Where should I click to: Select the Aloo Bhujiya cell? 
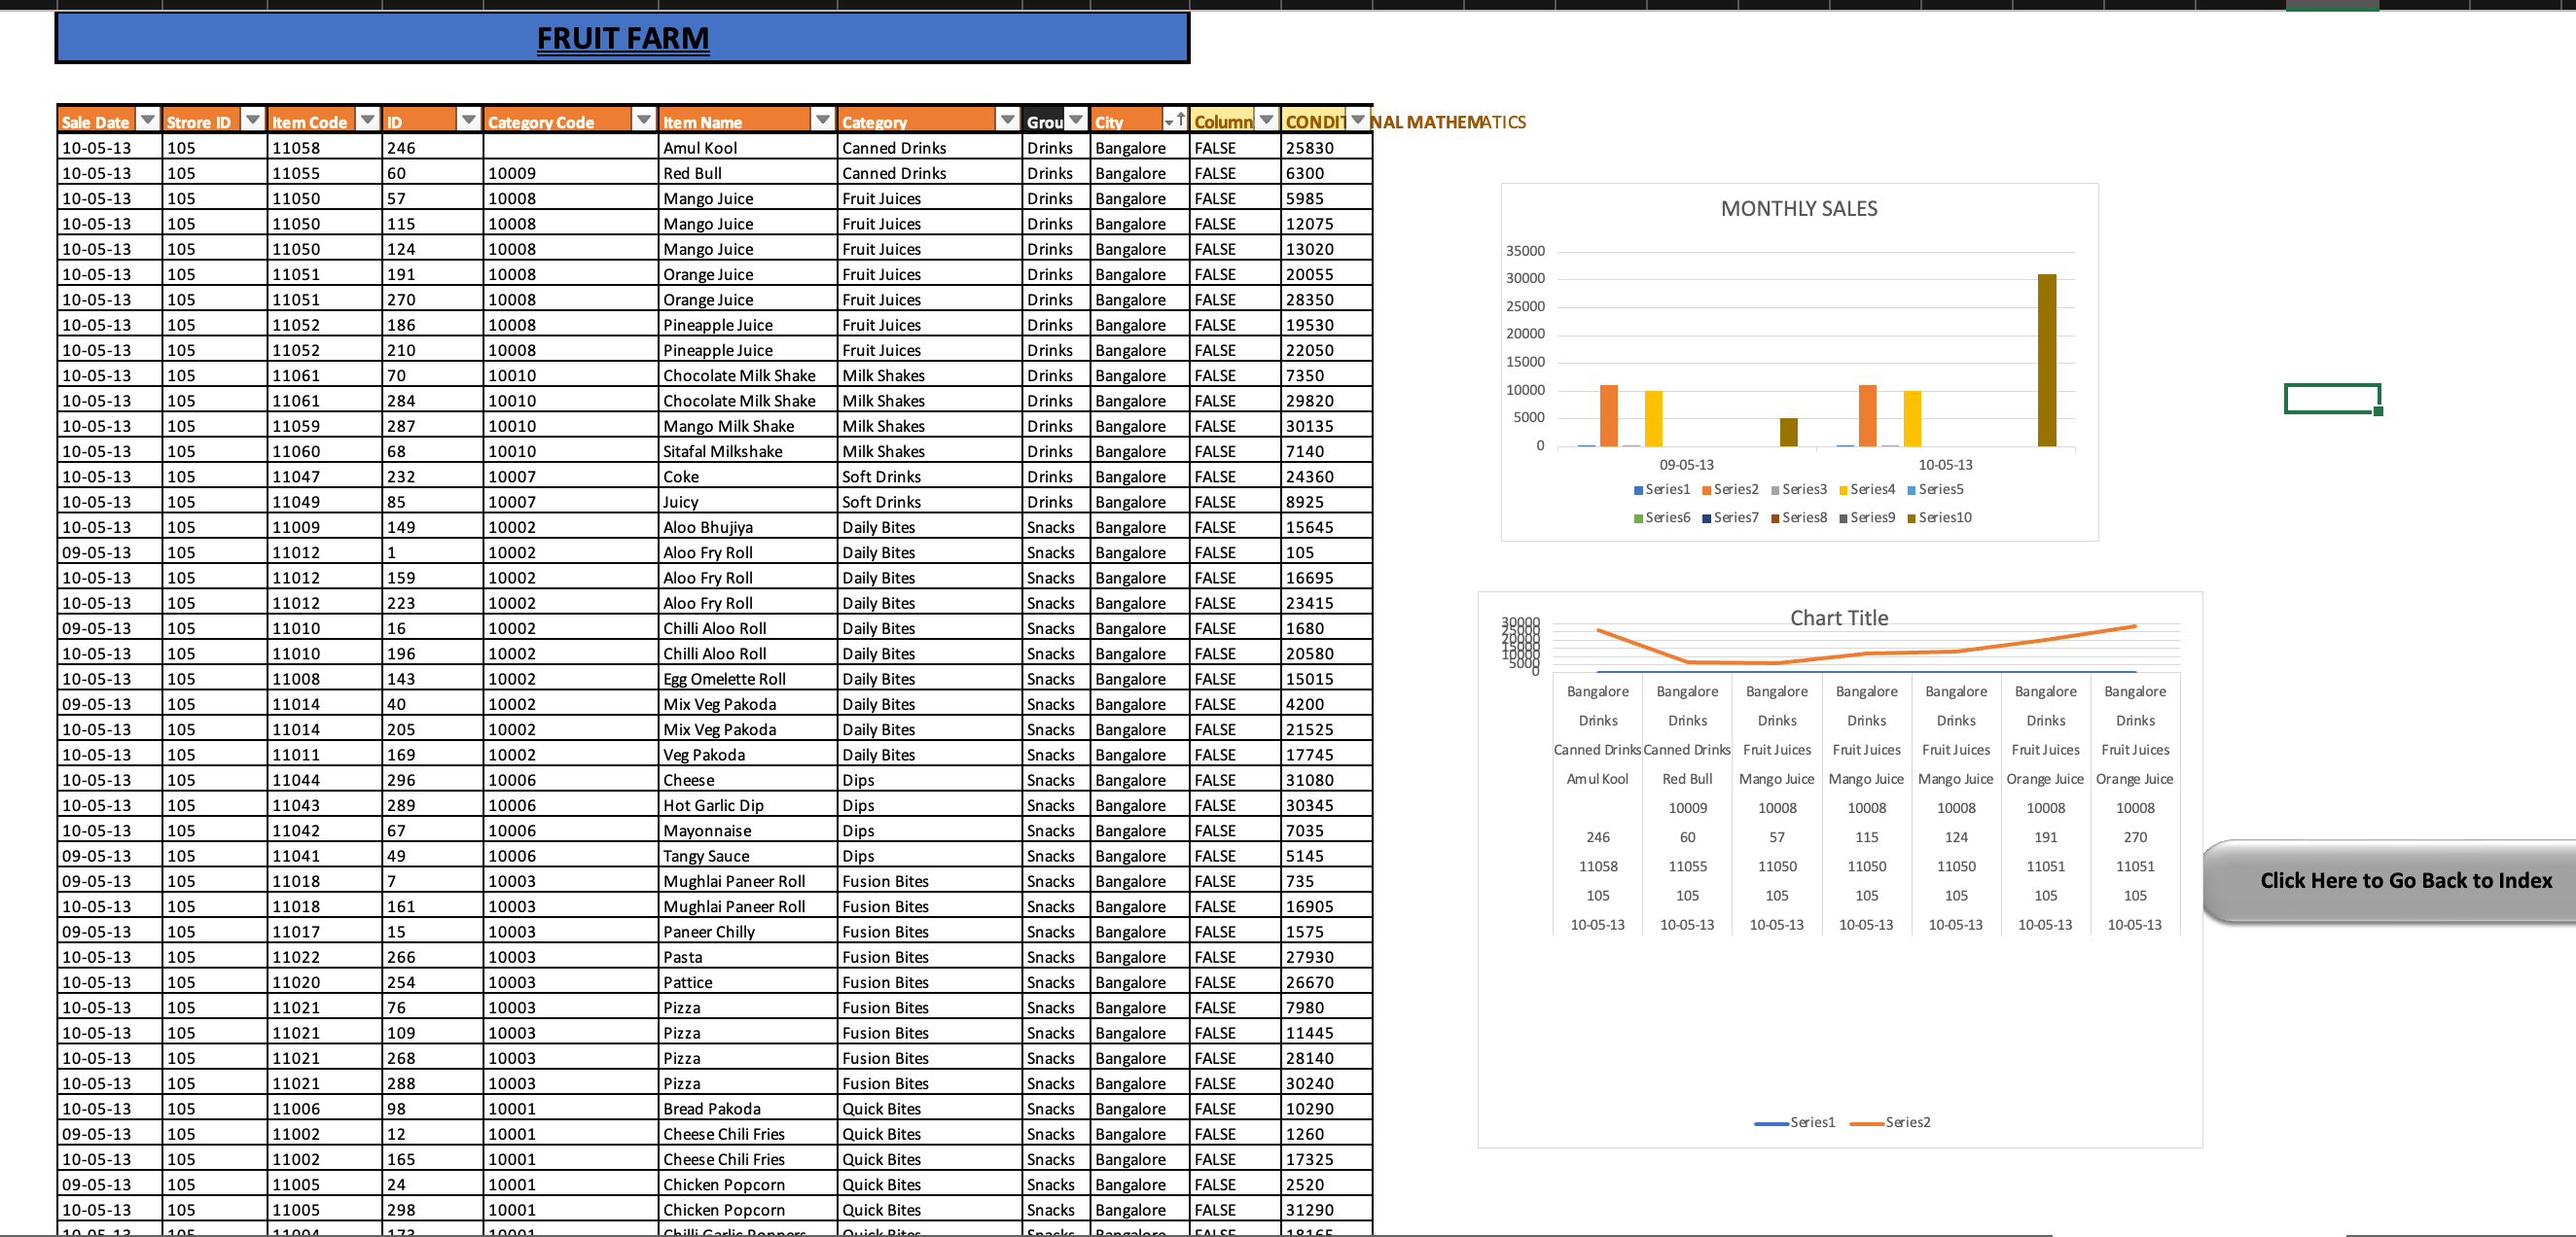[748, 527]
